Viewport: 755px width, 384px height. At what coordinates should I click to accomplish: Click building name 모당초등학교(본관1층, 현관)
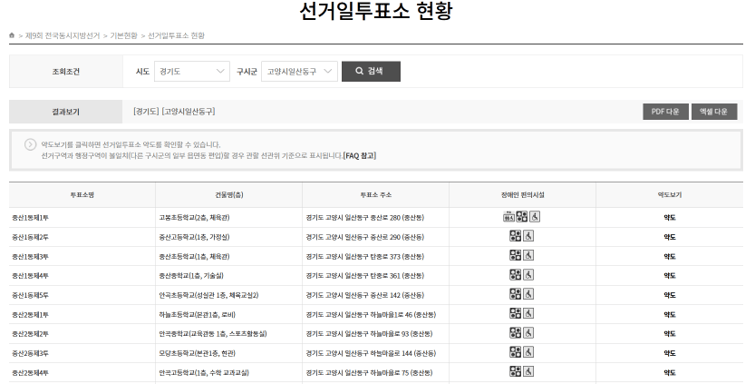[197, 353]
